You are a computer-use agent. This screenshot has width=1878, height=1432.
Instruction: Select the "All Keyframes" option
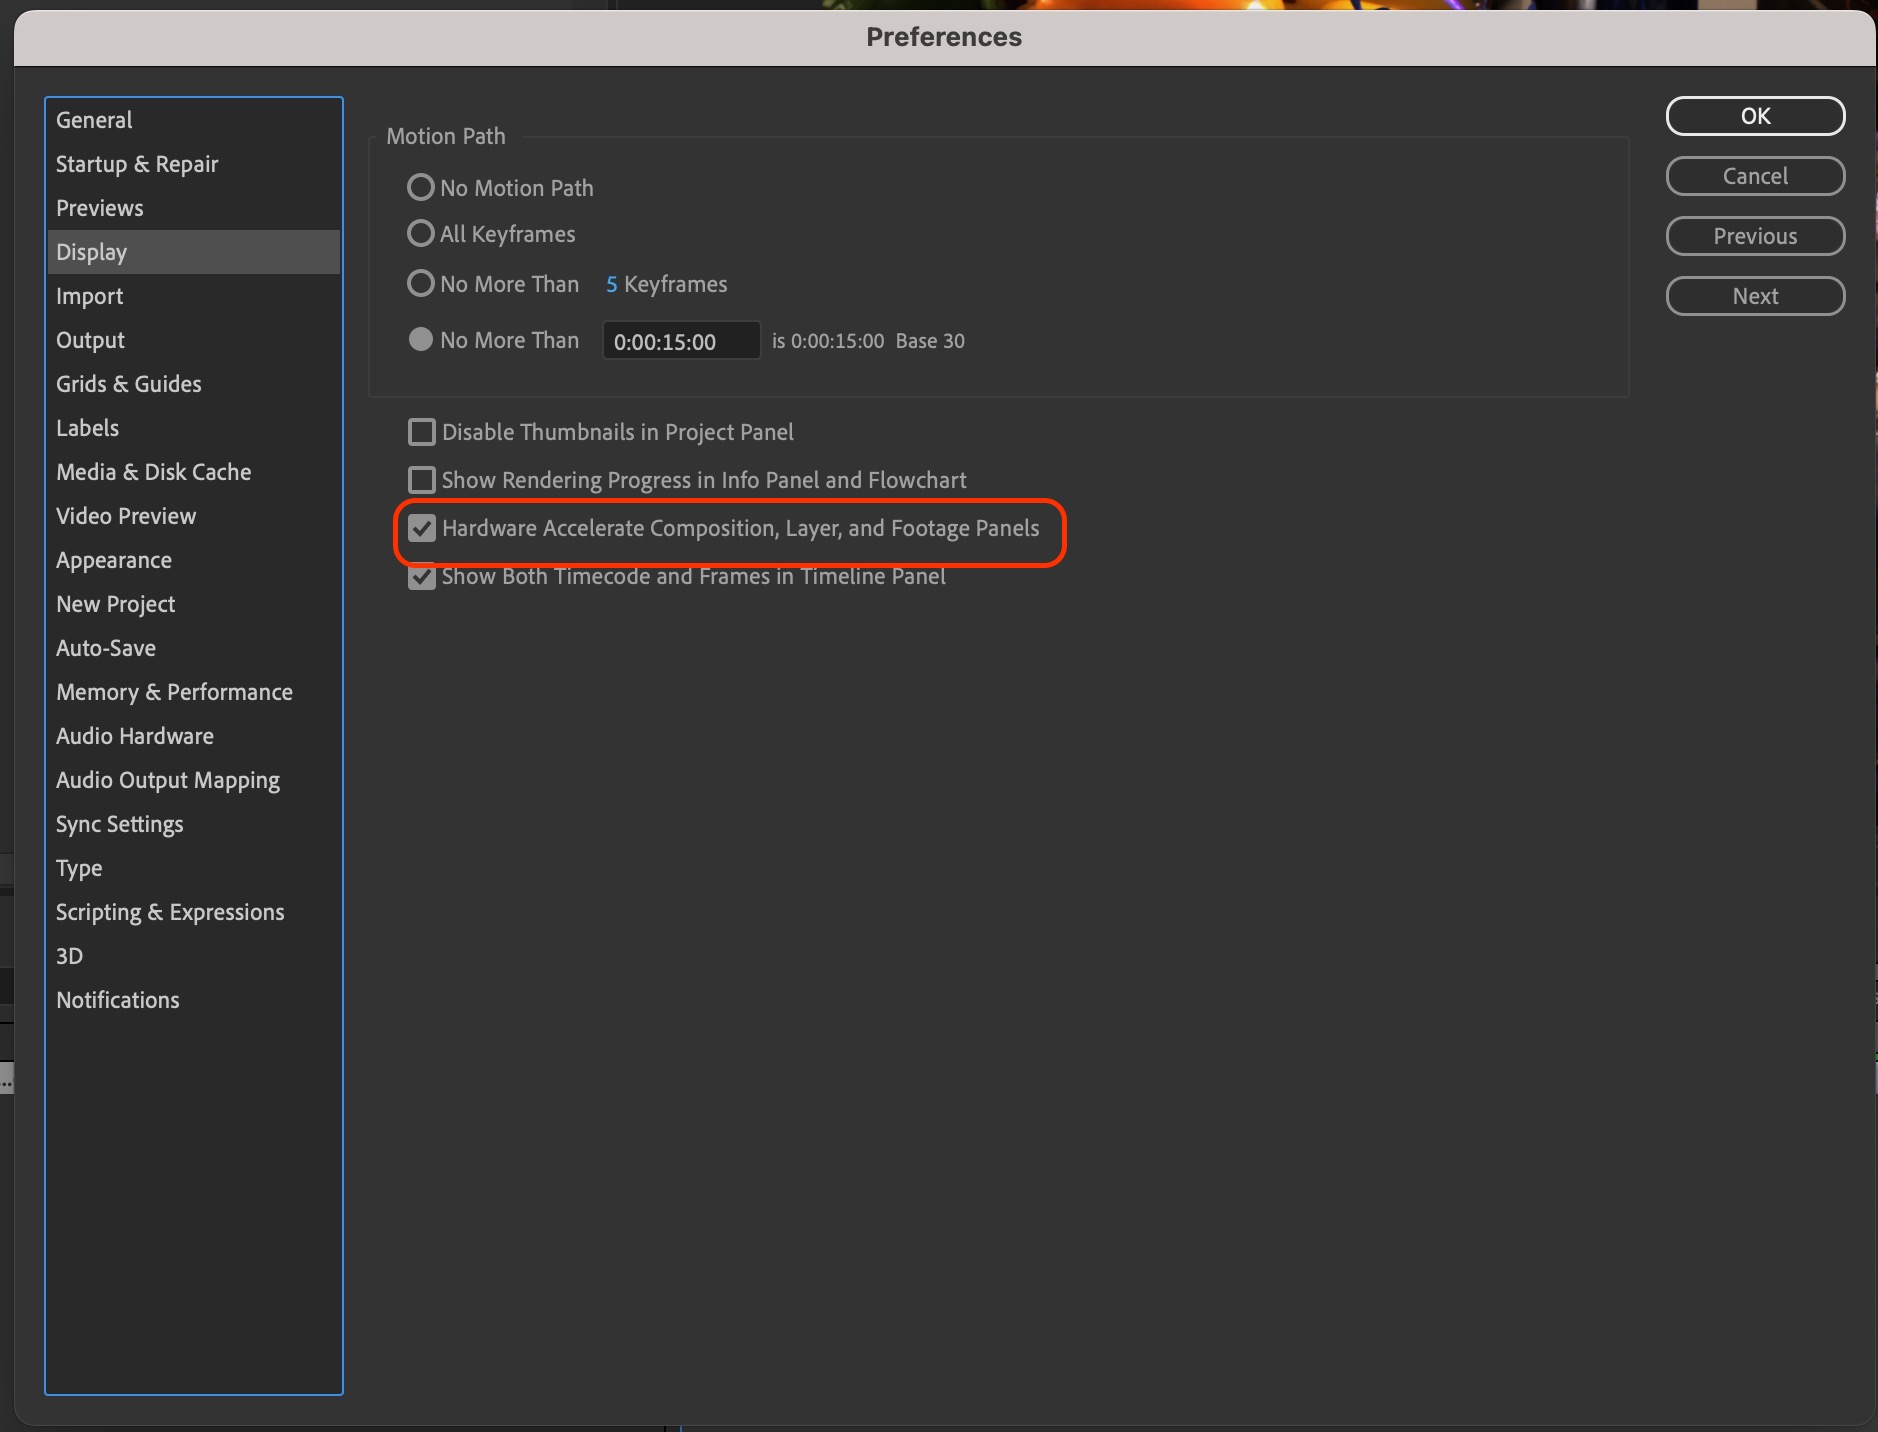(x=420, y=233)
